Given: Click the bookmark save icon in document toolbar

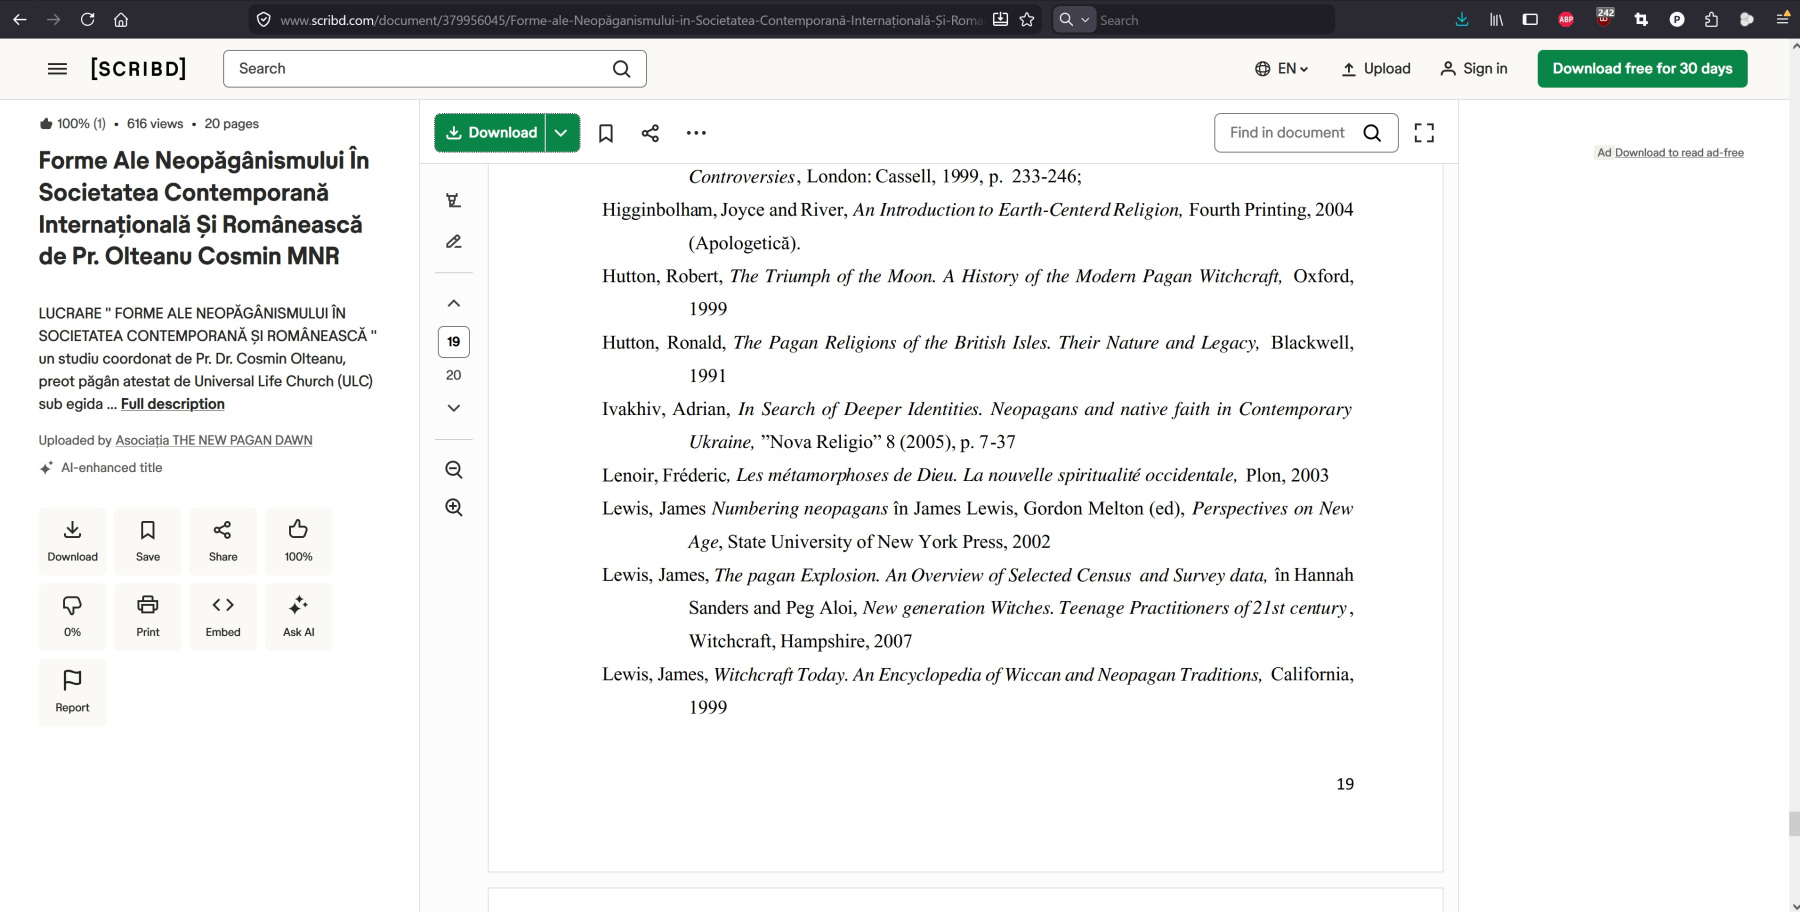Looking at the screenshot, I should (605, 133).
